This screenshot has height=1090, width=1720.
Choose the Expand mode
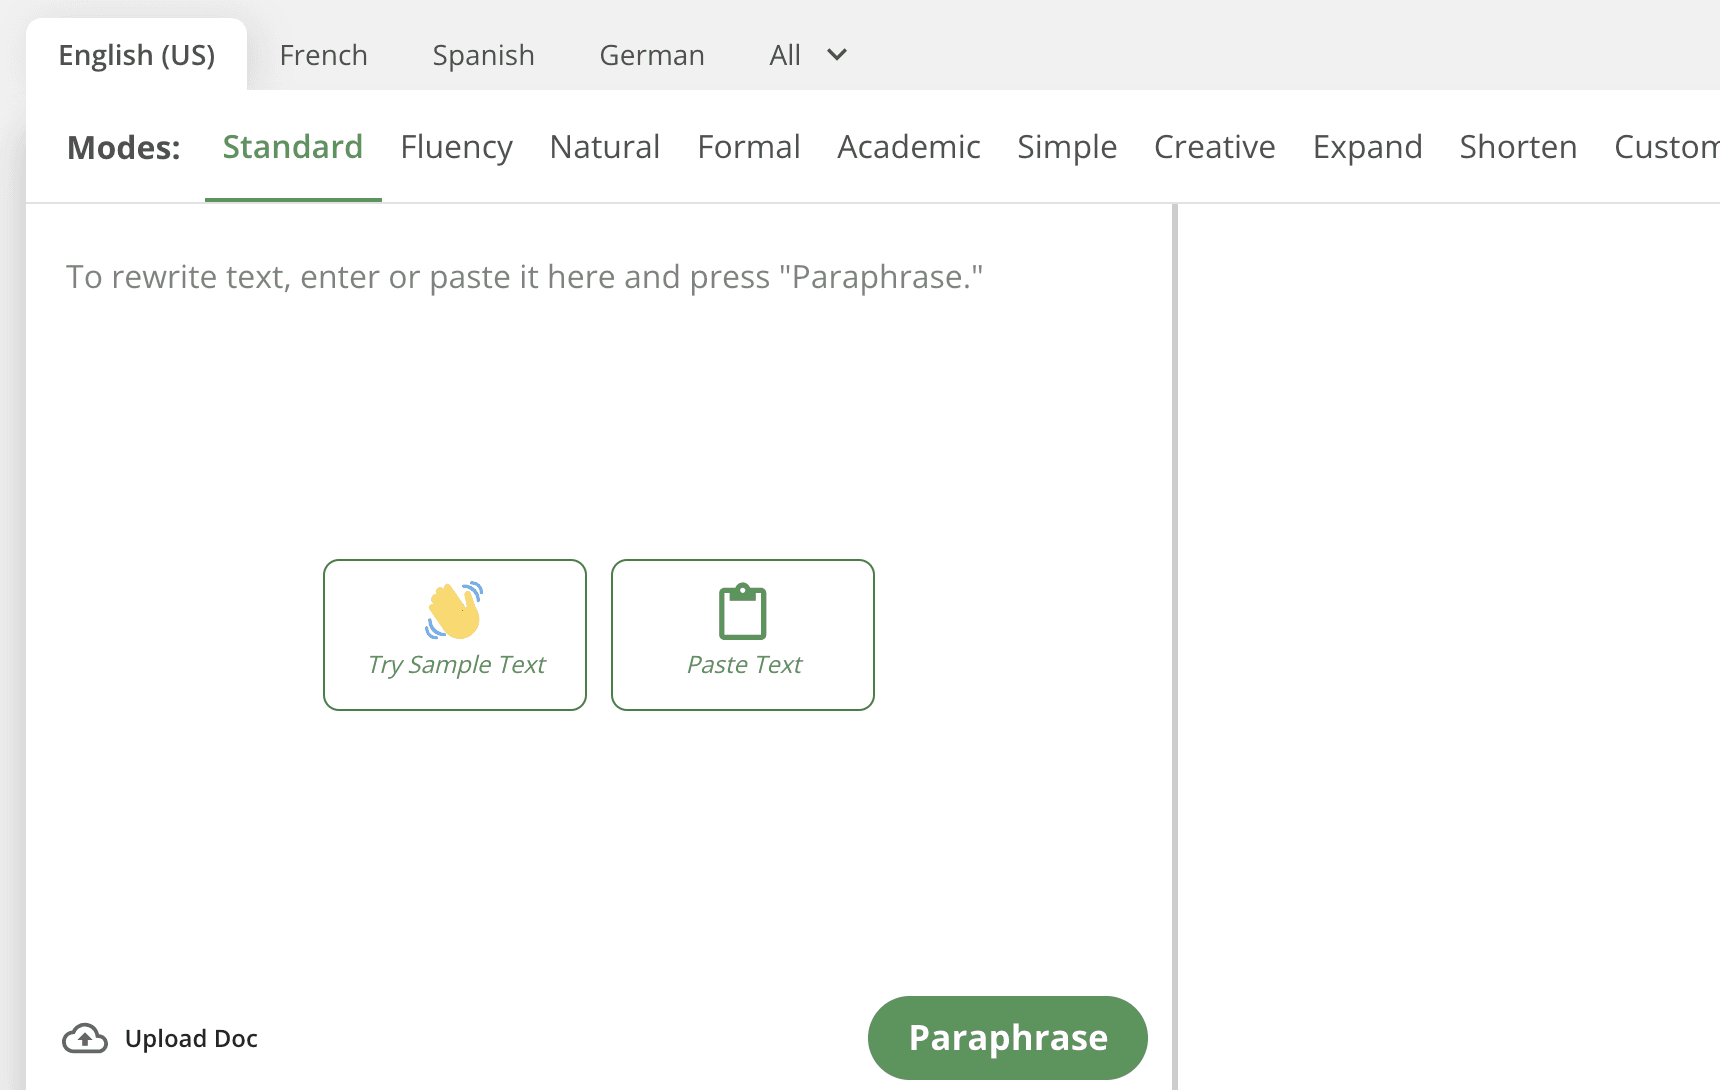pos(1368,147)
